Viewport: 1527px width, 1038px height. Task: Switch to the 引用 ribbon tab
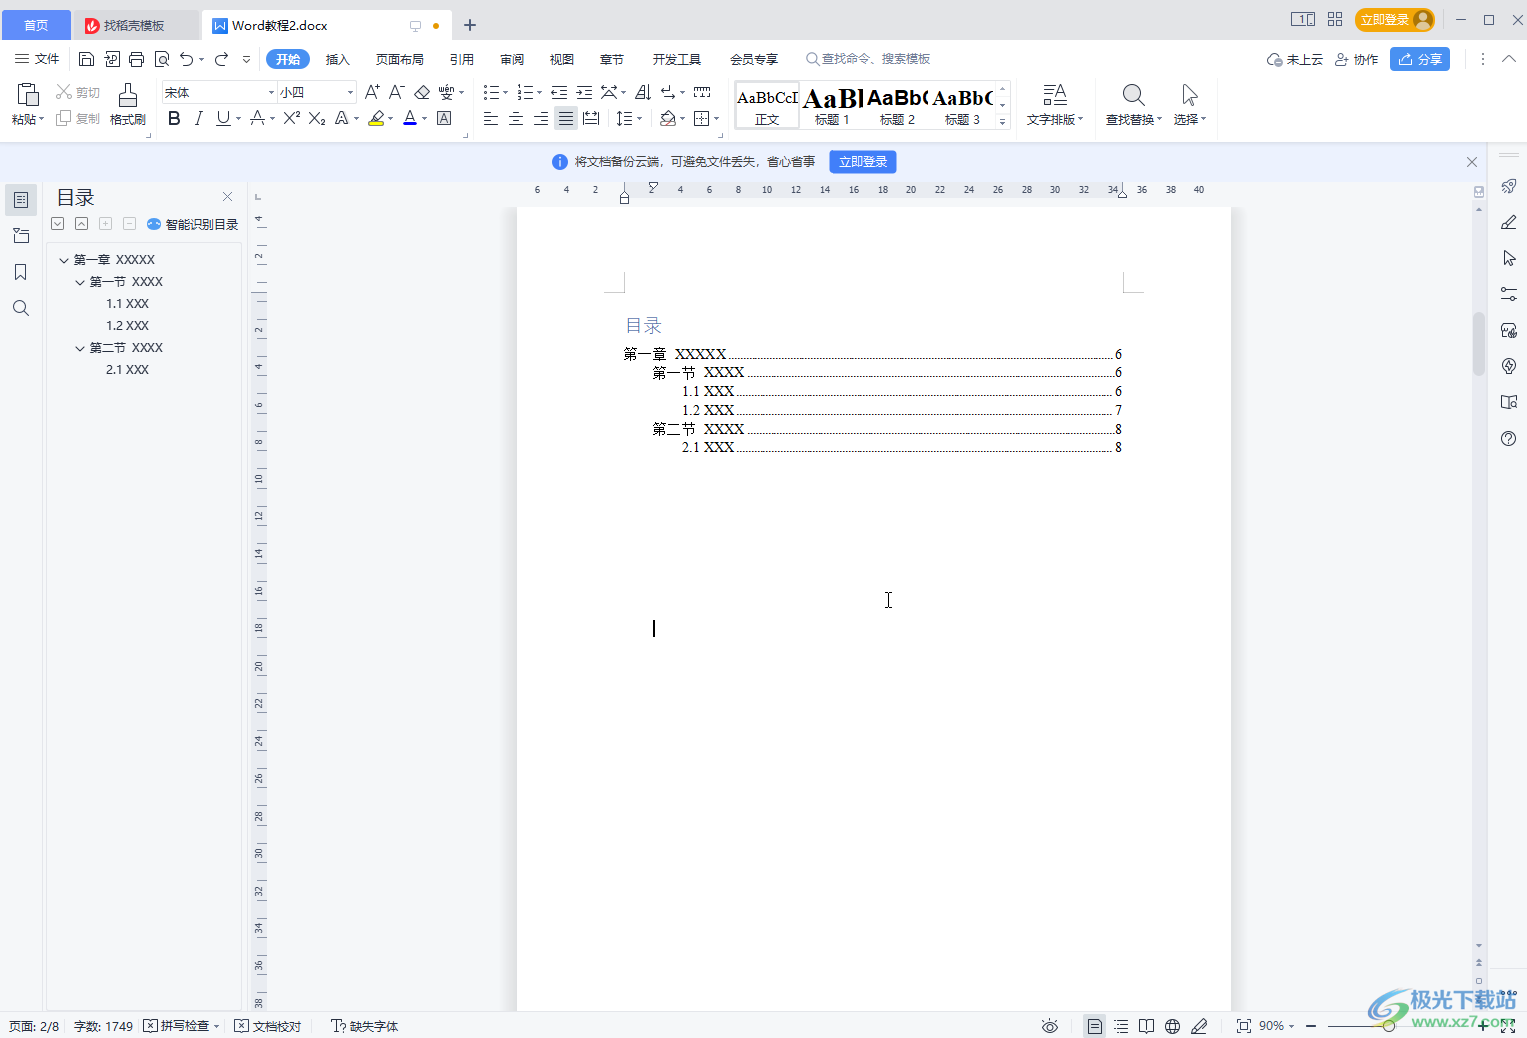point(461,59)
